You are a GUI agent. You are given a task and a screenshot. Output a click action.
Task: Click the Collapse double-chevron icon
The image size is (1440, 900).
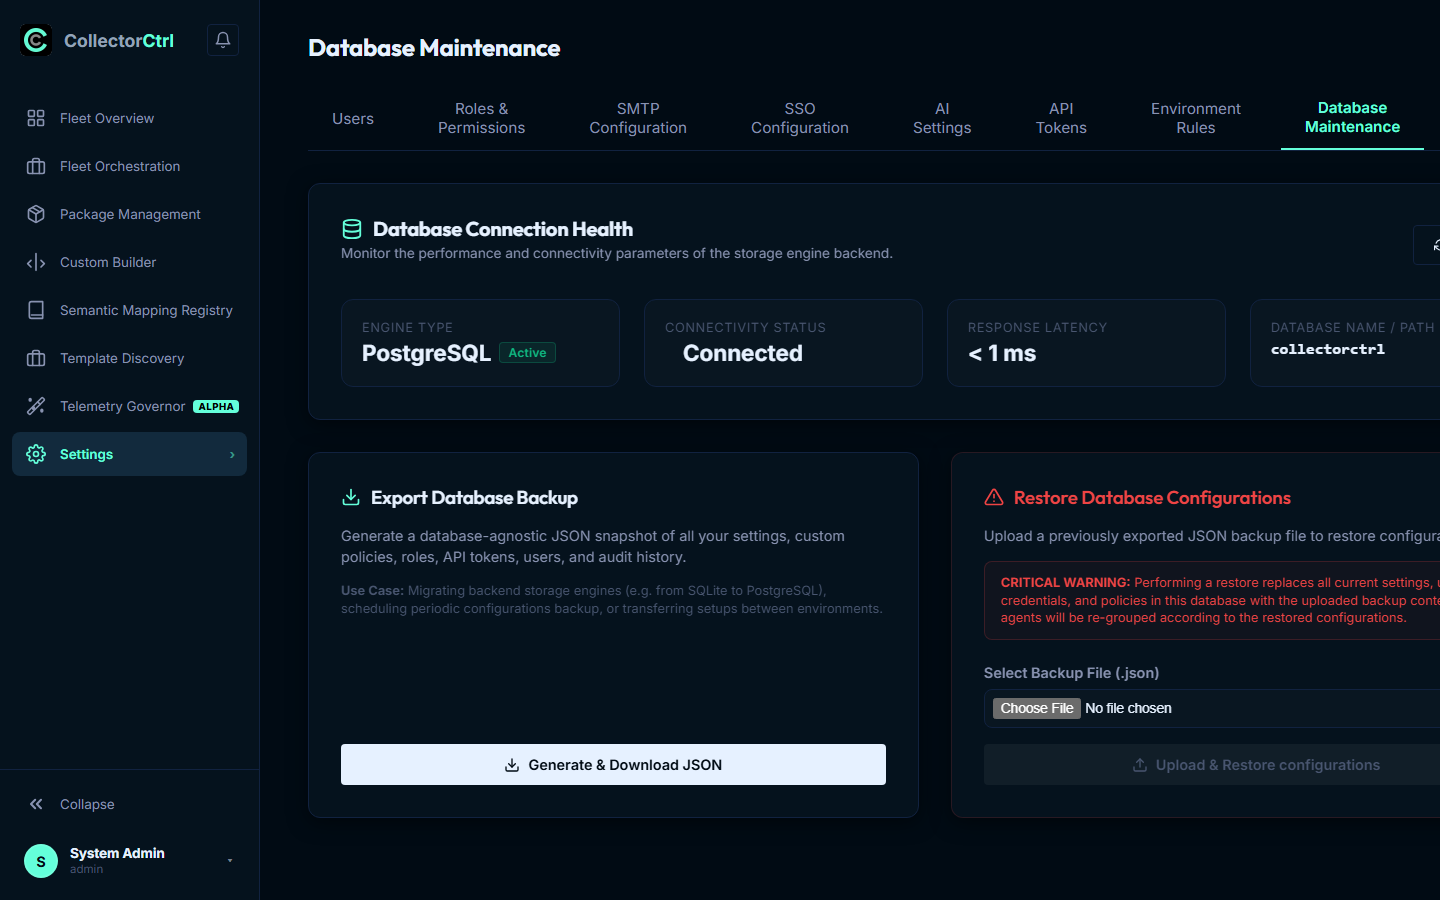36,804
